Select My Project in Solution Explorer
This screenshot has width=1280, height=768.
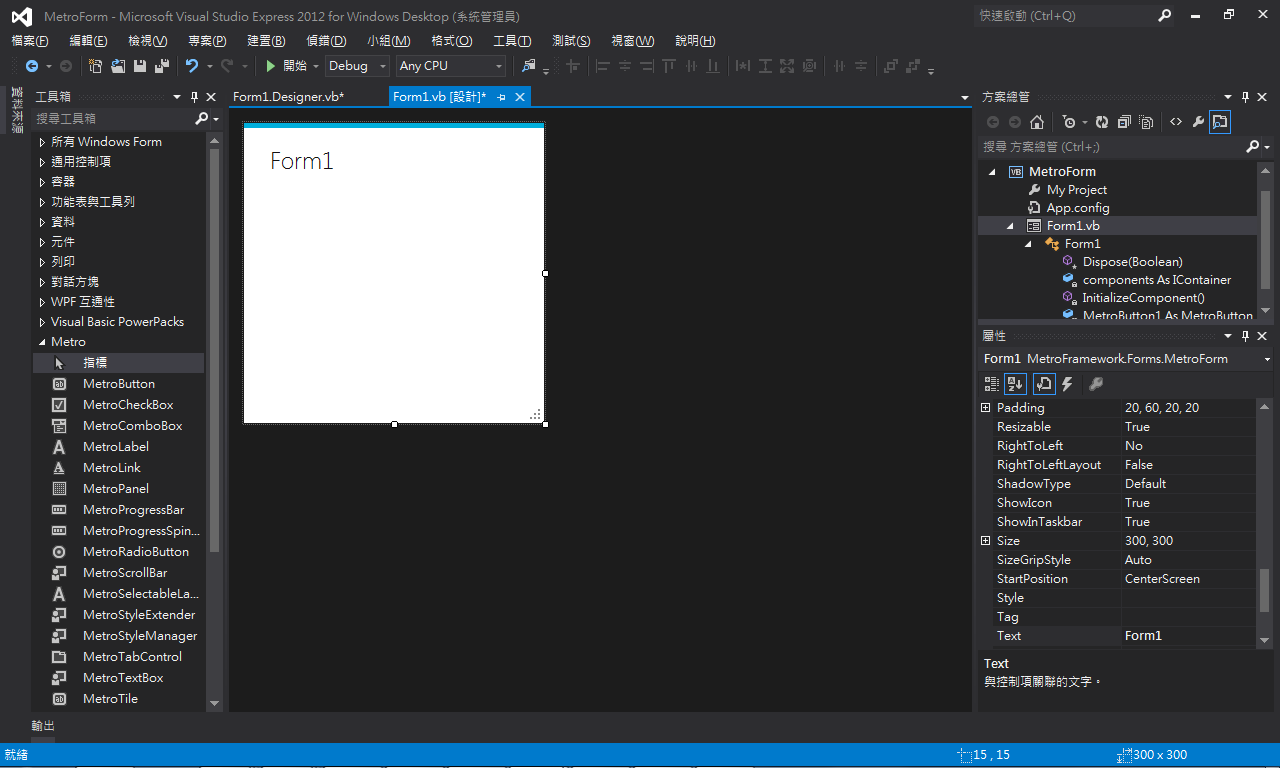1077,190
